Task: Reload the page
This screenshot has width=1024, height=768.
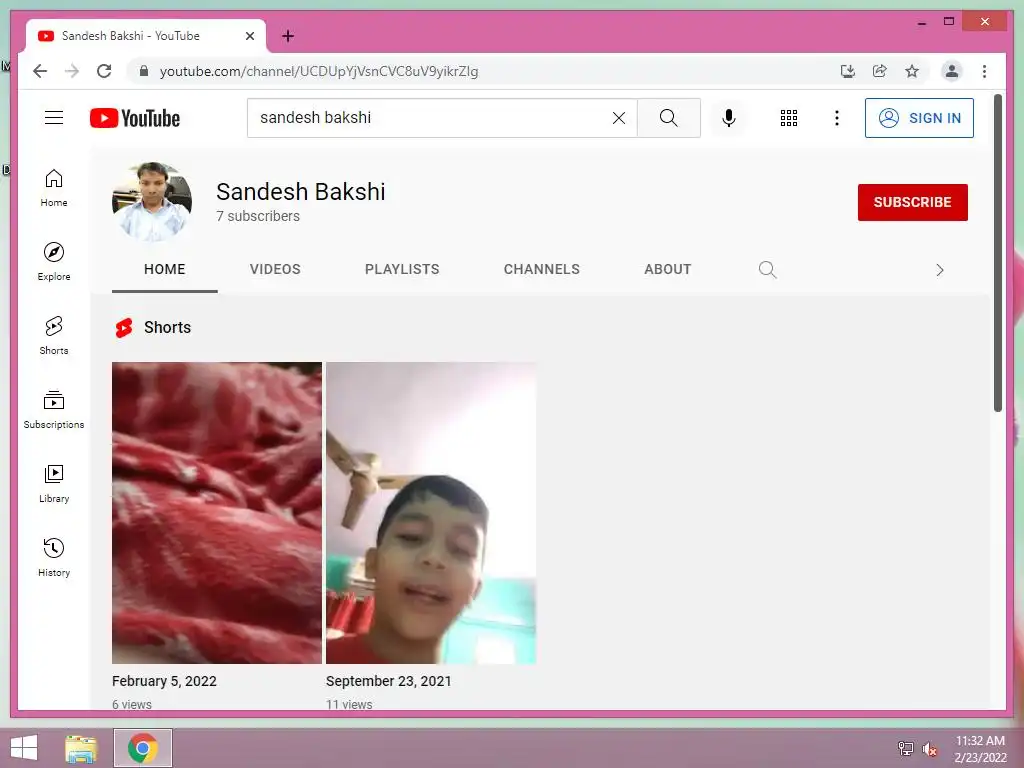Action: (104, 71)
